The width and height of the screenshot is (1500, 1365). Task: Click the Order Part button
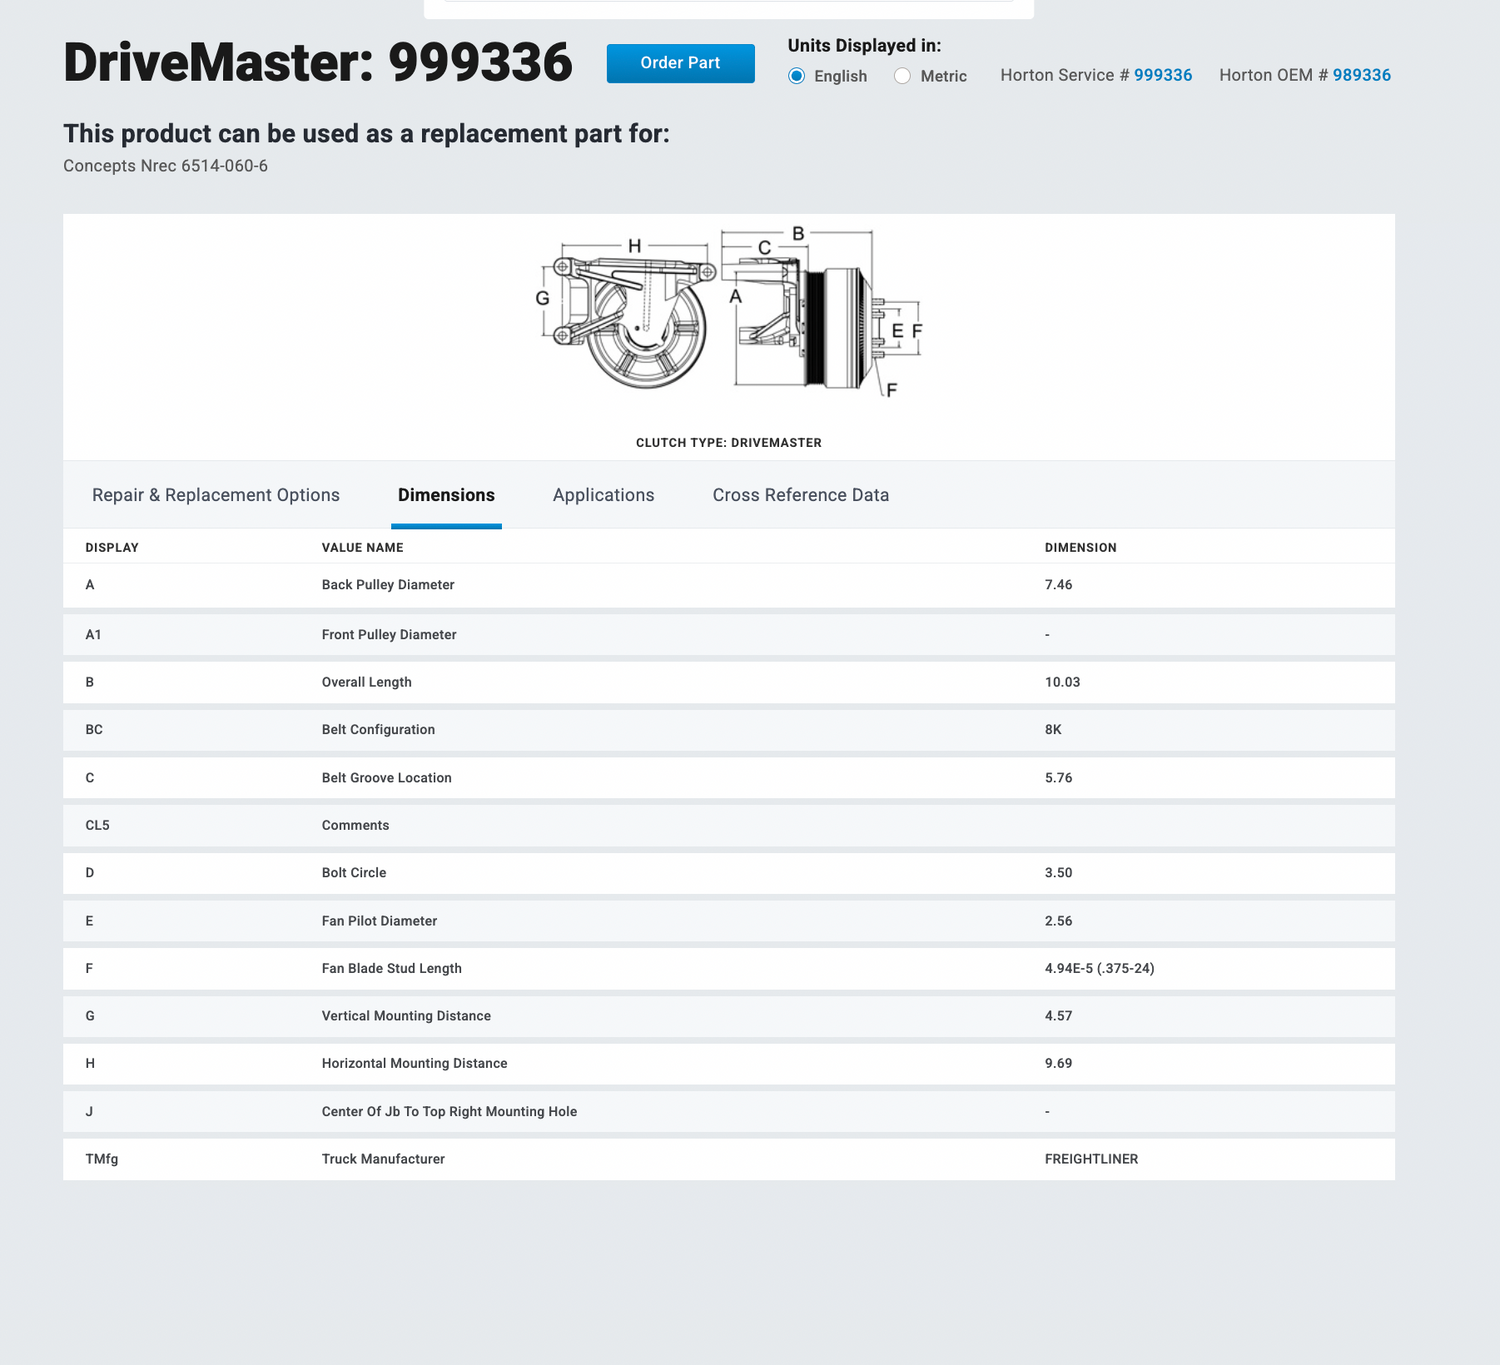680,63
